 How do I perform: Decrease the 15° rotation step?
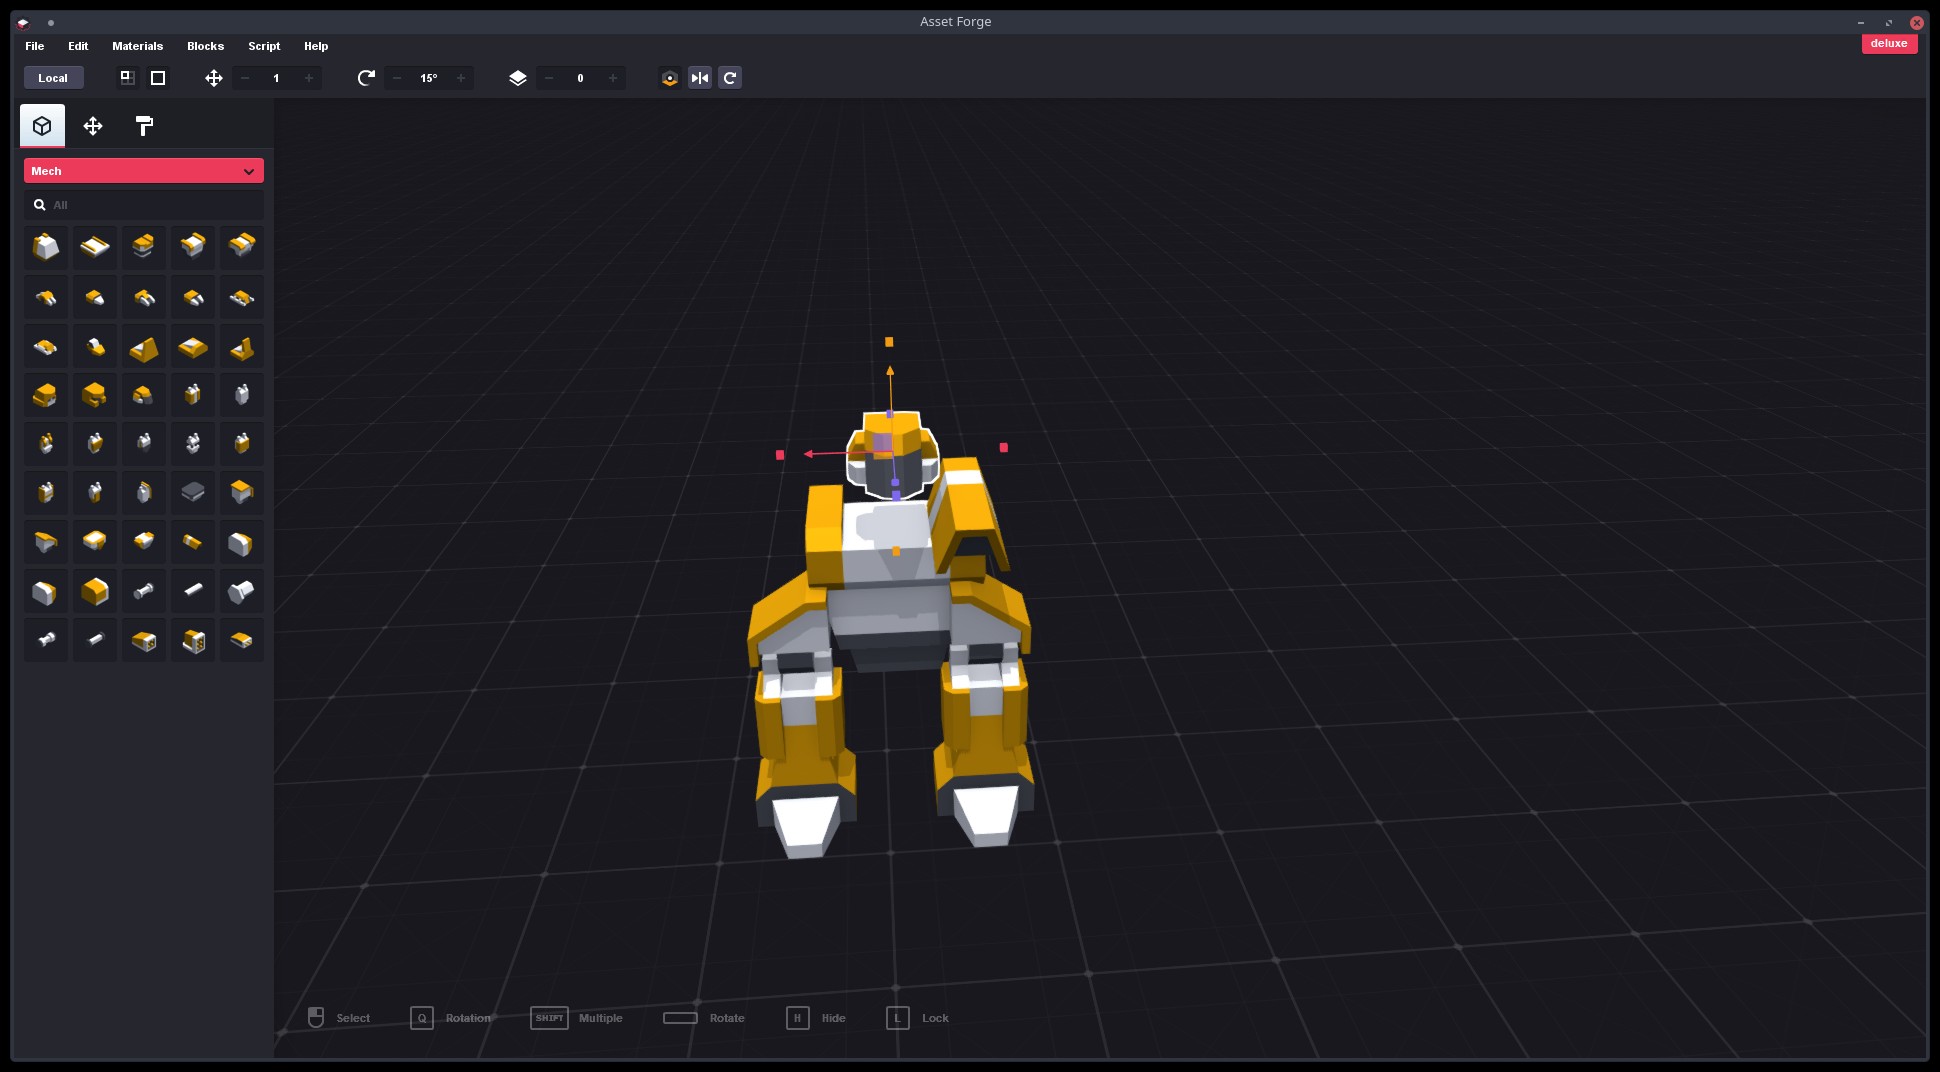click(397, 78)
